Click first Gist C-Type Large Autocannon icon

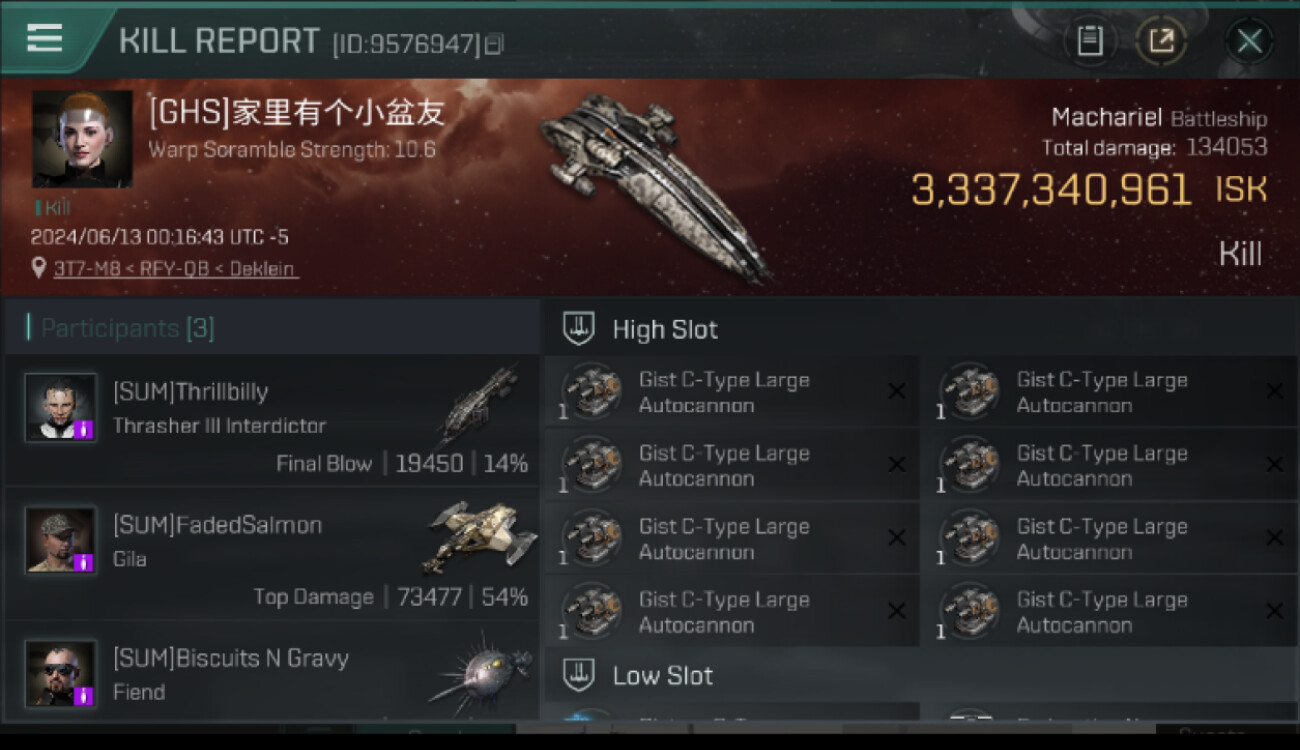click(592, 391)
